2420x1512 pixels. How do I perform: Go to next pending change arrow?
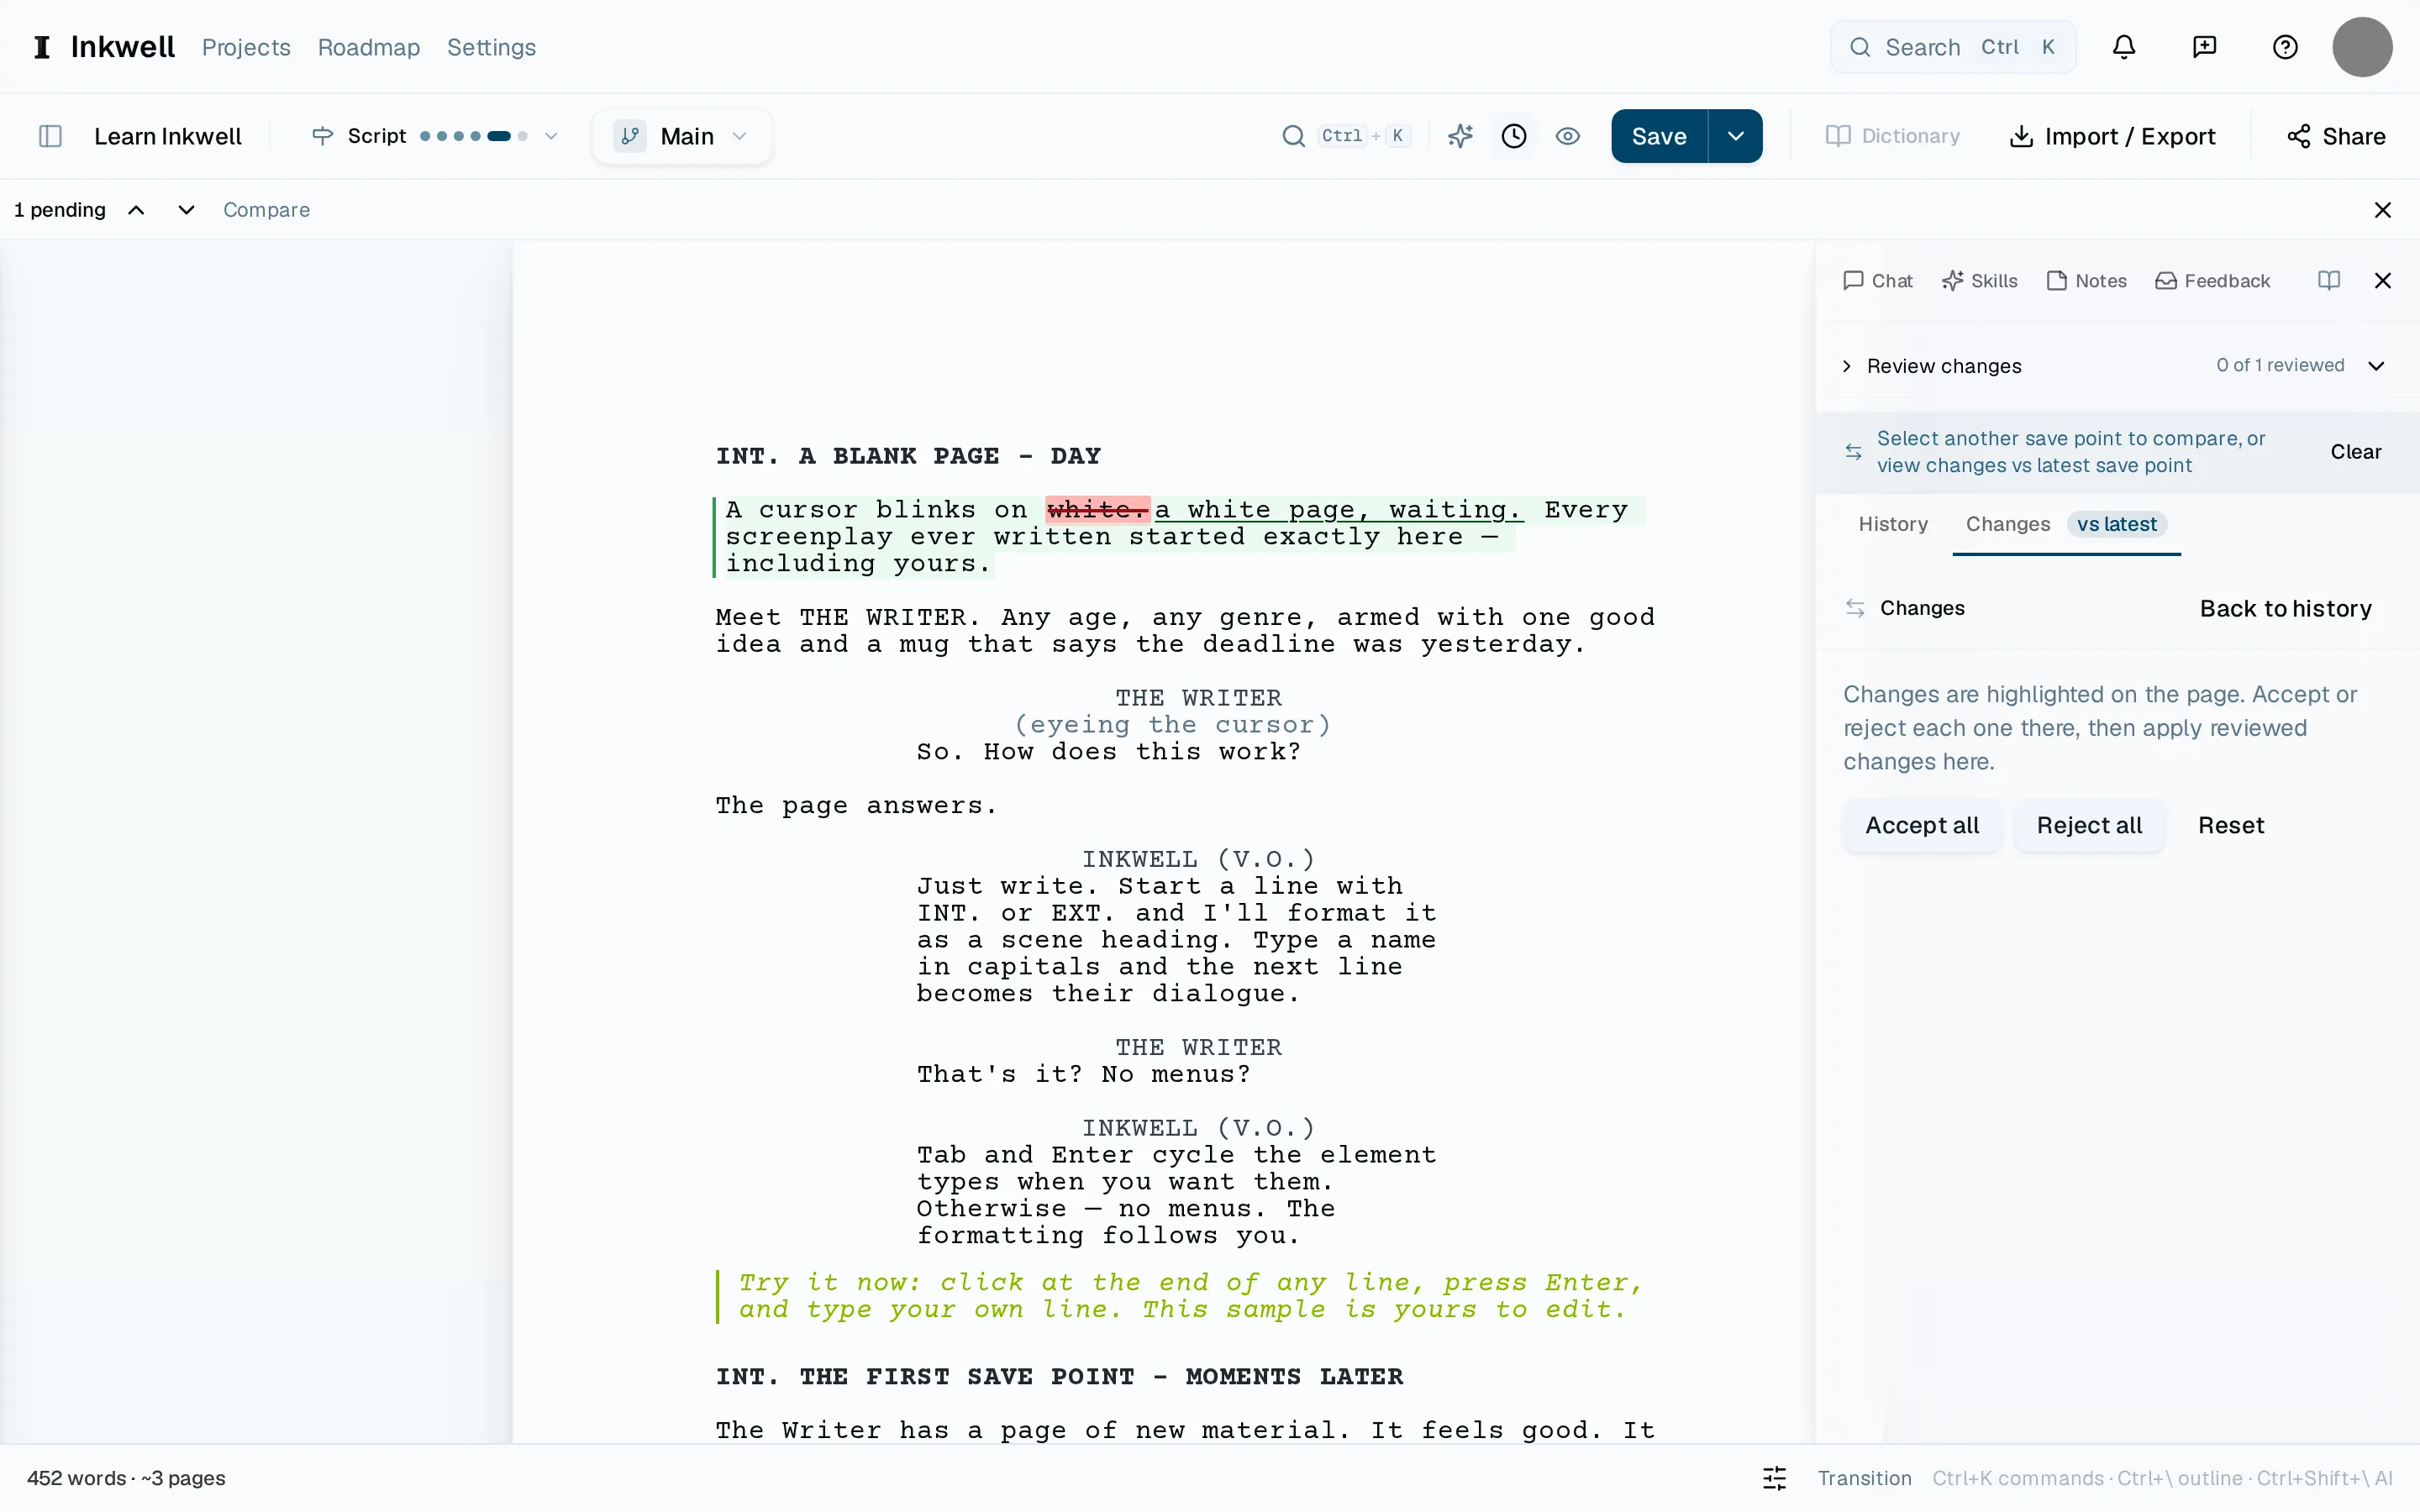pyautogui.click(x=186, y=210)
